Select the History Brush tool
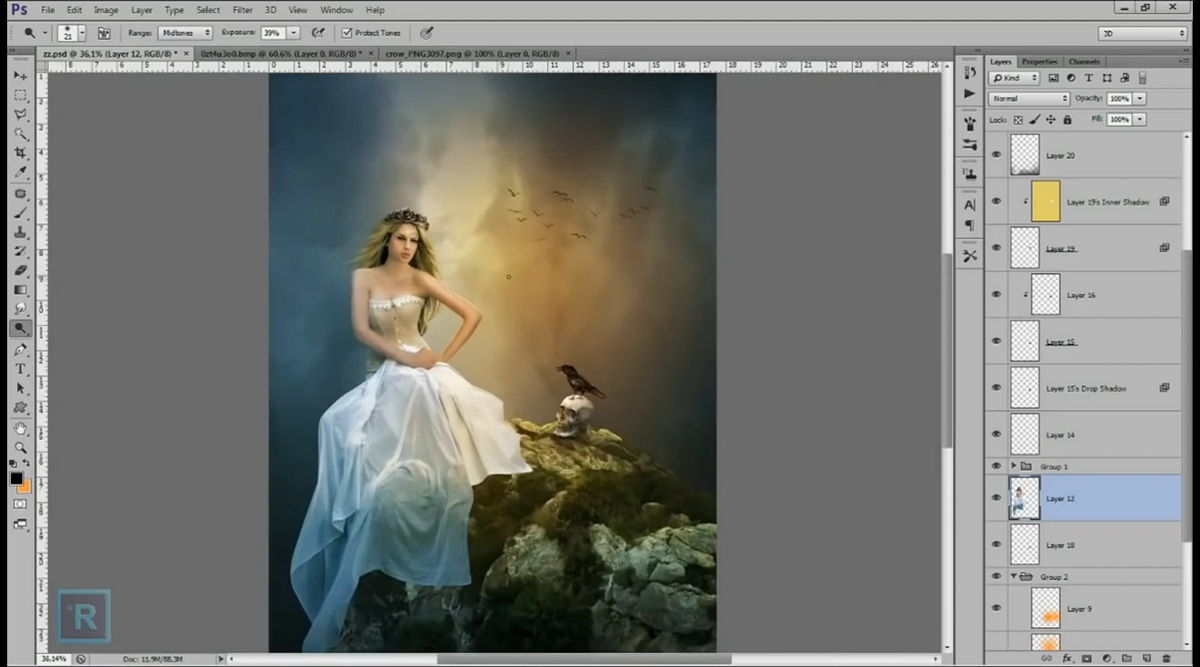The image size is (1200, 667). [x=20, y=251]
